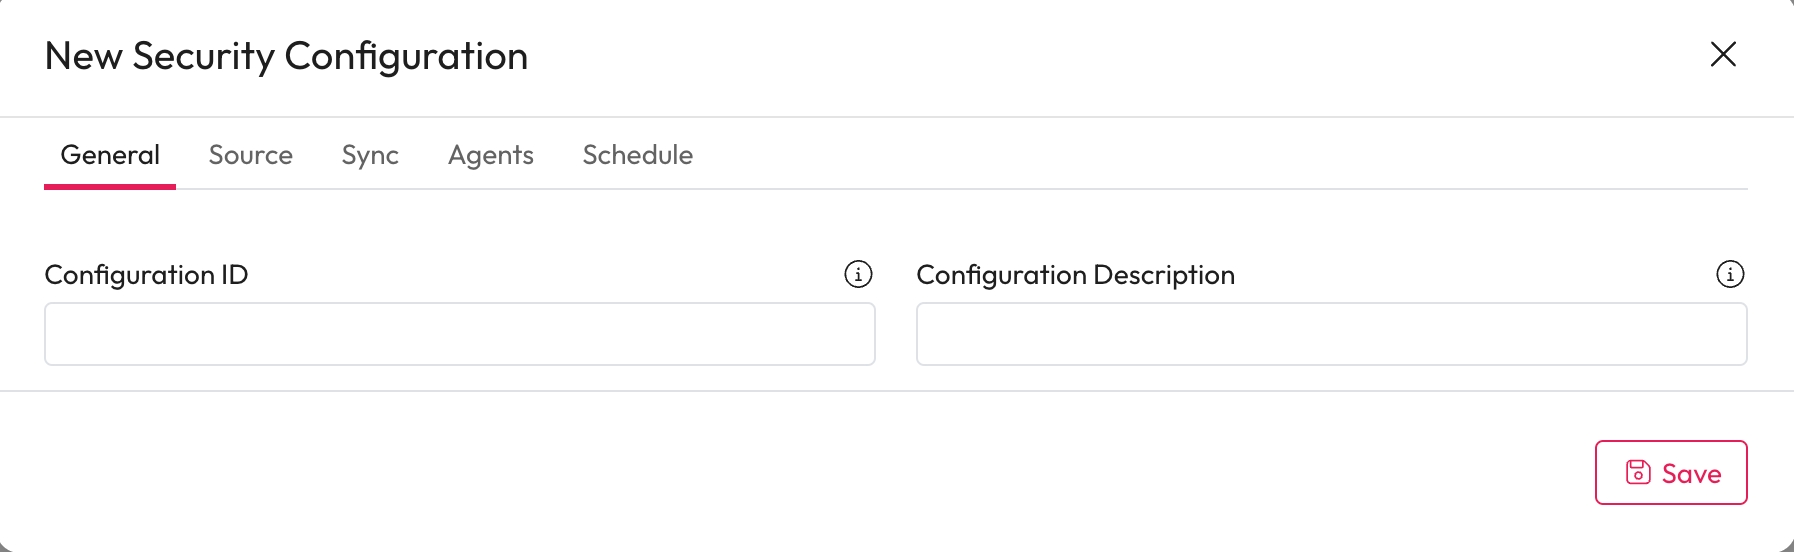Click the left edge of Configuration Description field

(x=928, y=334)
